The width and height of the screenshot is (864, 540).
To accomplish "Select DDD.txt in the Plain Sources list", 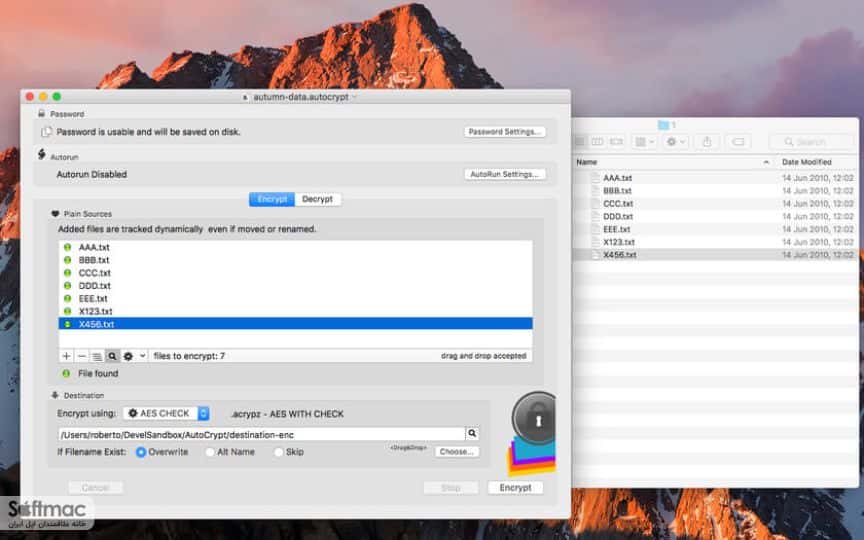I will point(295,285).
